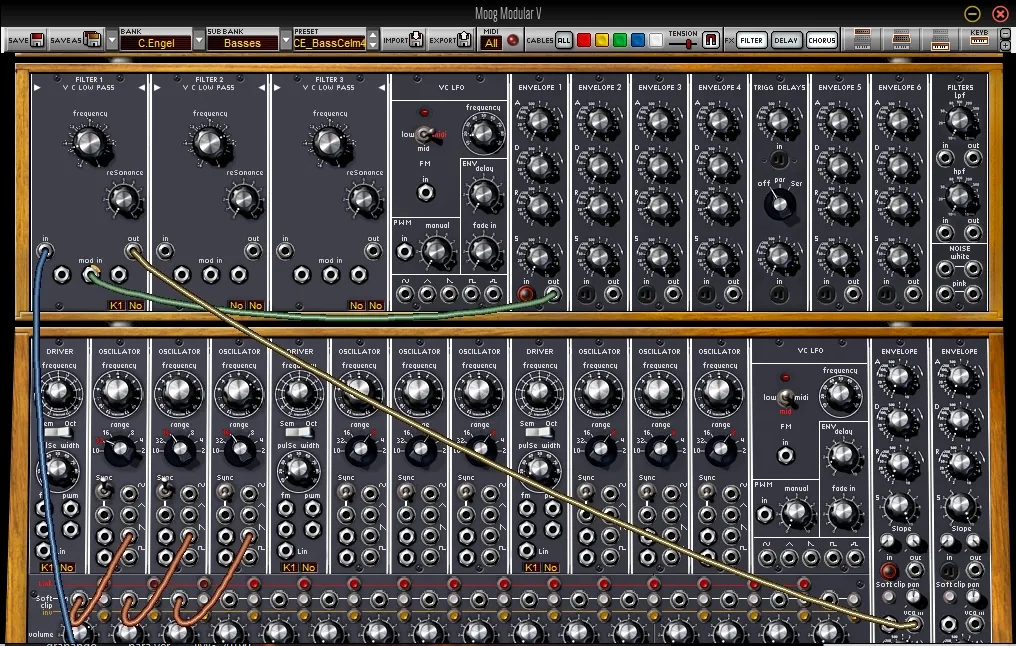
Task: Click the right white noise jack
Action: pos(973,268)
